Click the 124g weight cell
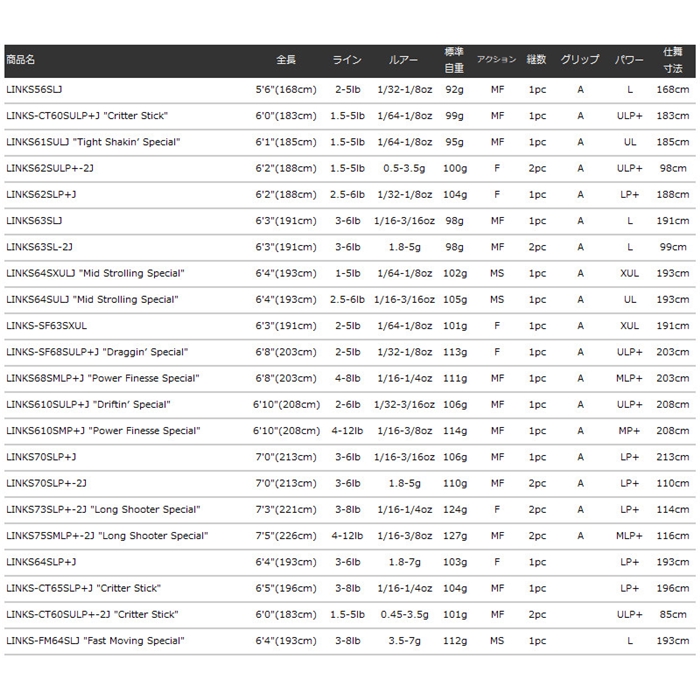Screen dimensions: 700x700 click(x=455, y=510)
